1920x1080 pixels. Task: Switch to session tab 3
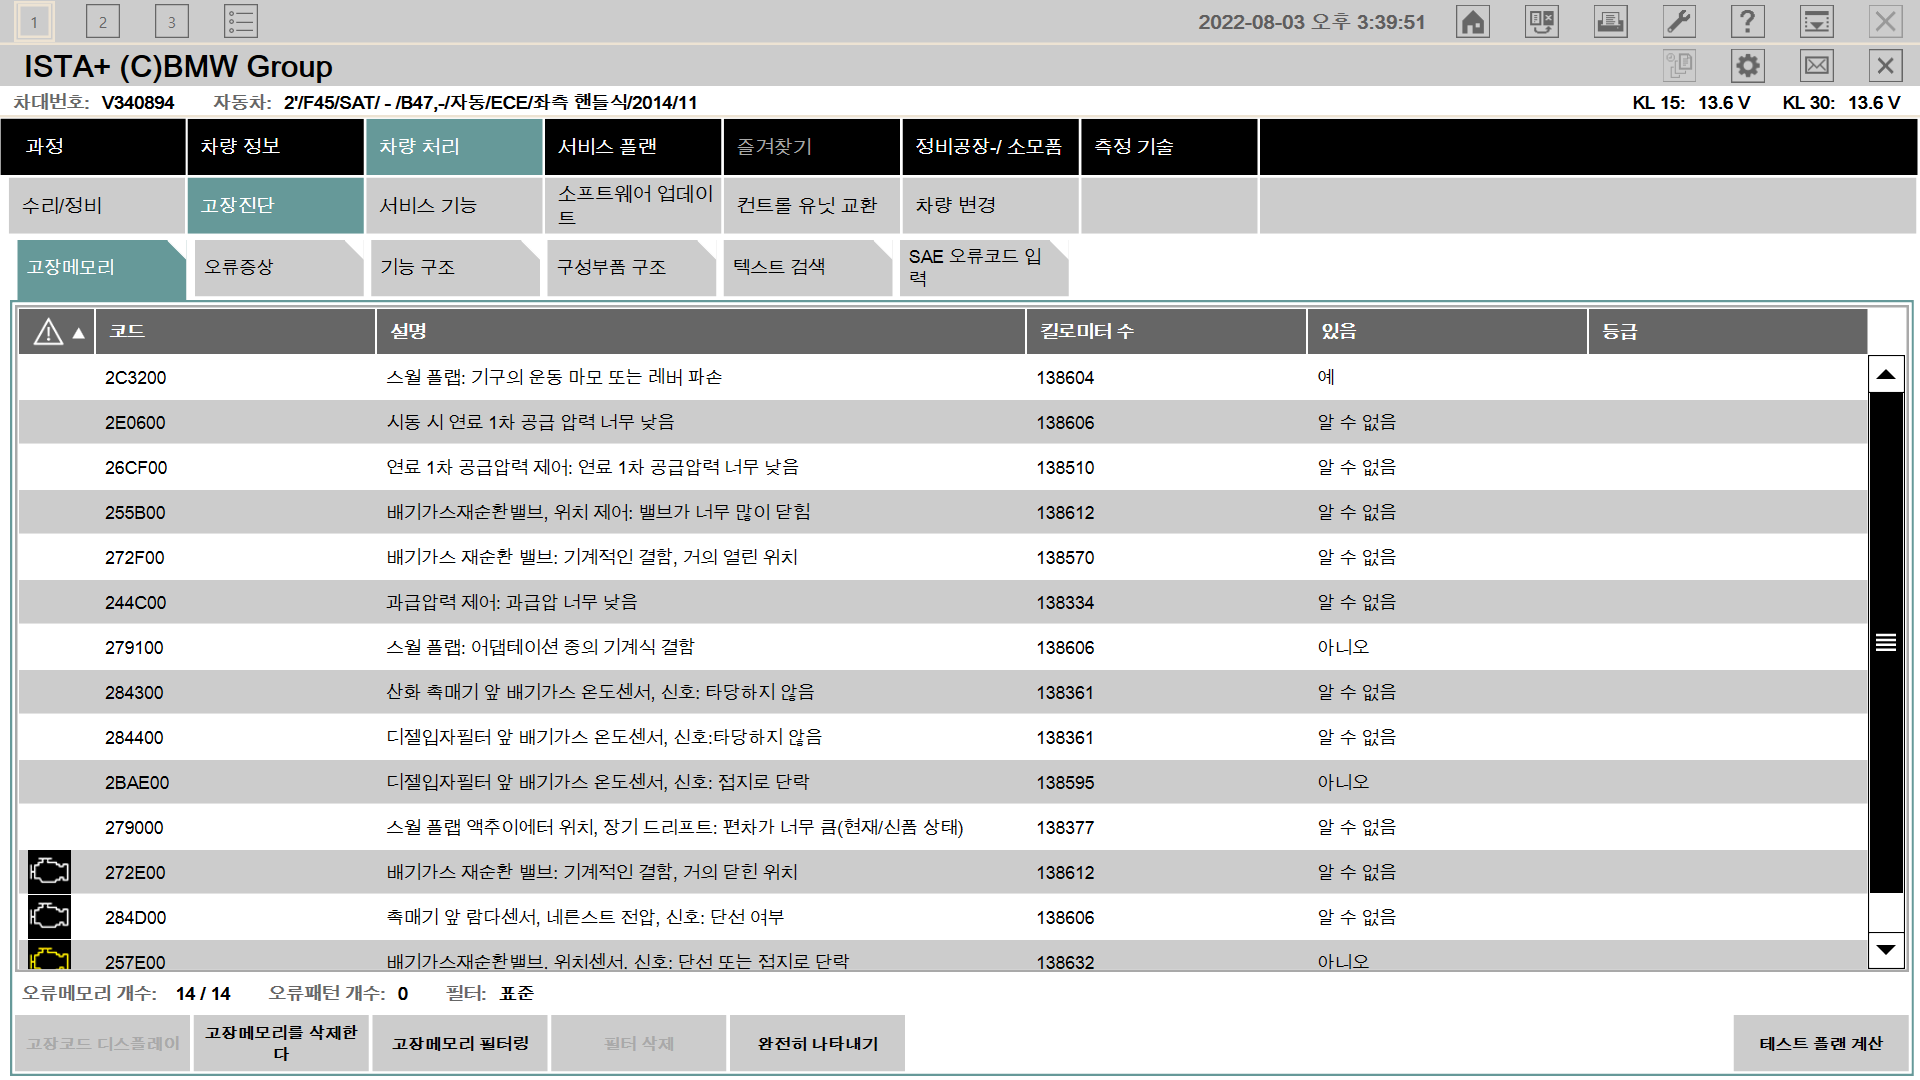172,22
